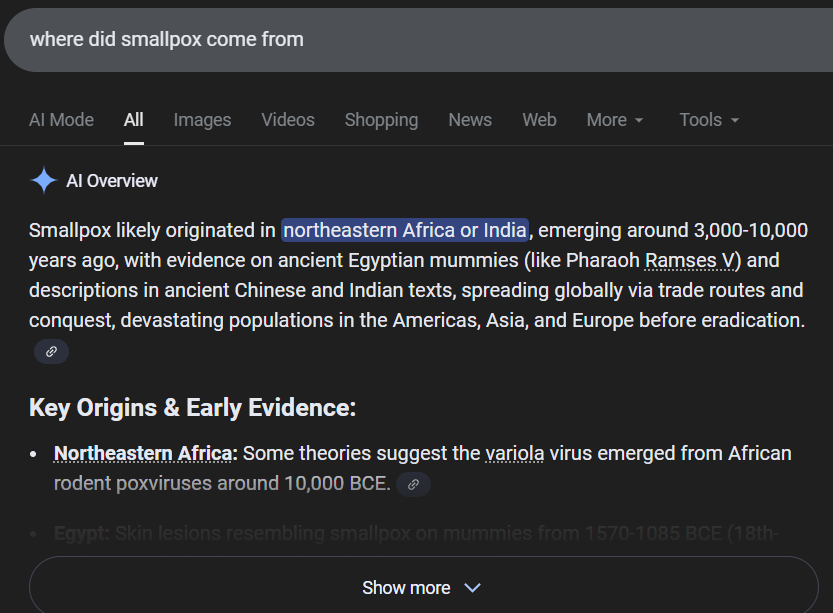Open the Tools dropdown
The image size is (833, 613).
(x=709, y=120)
